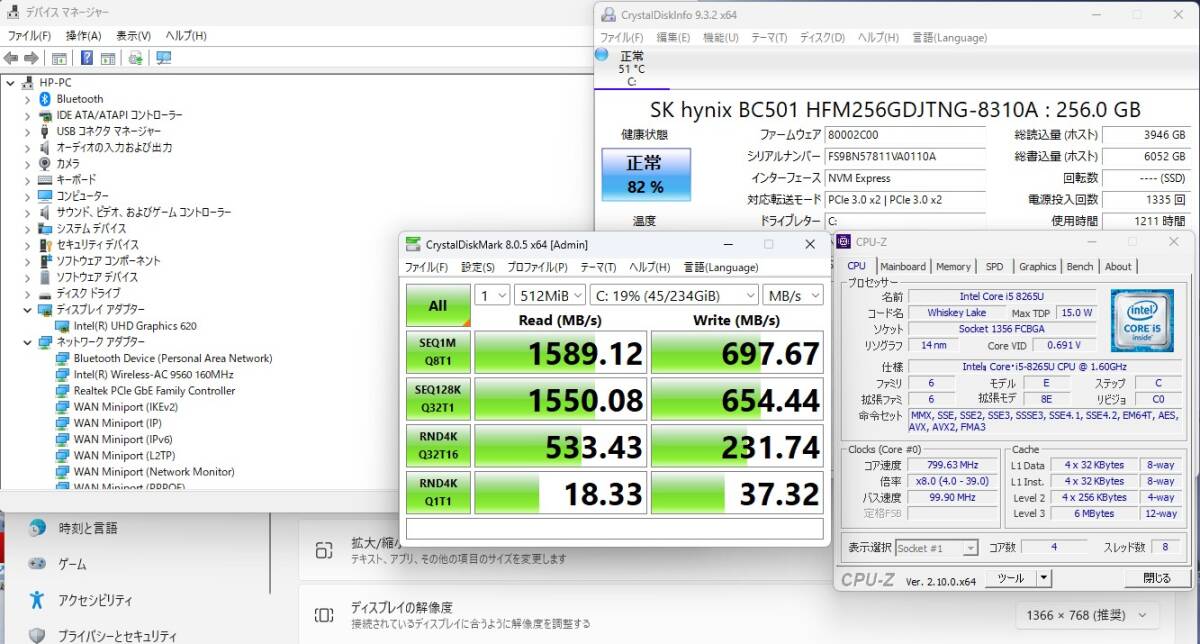Click the CPU-Z purple title bar icon

point(844,241)
